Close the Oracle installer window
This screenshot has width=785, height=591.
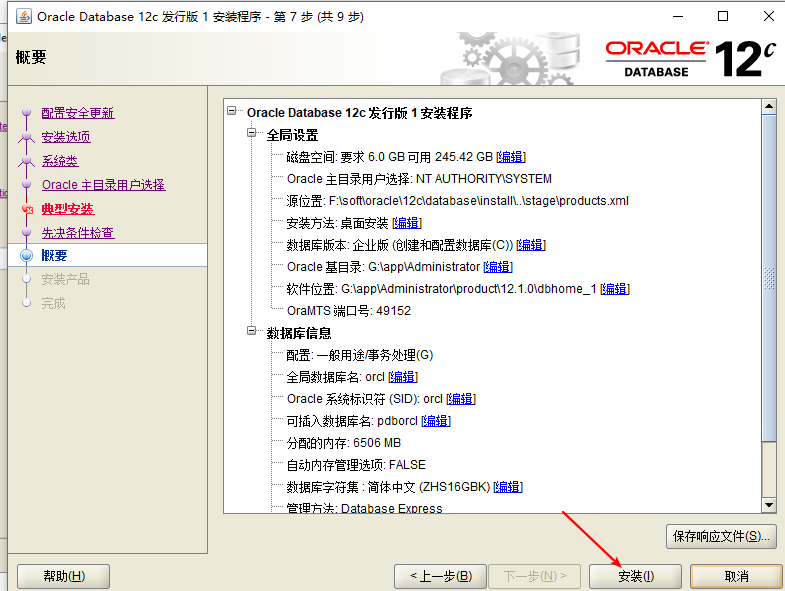pos(769,16)
